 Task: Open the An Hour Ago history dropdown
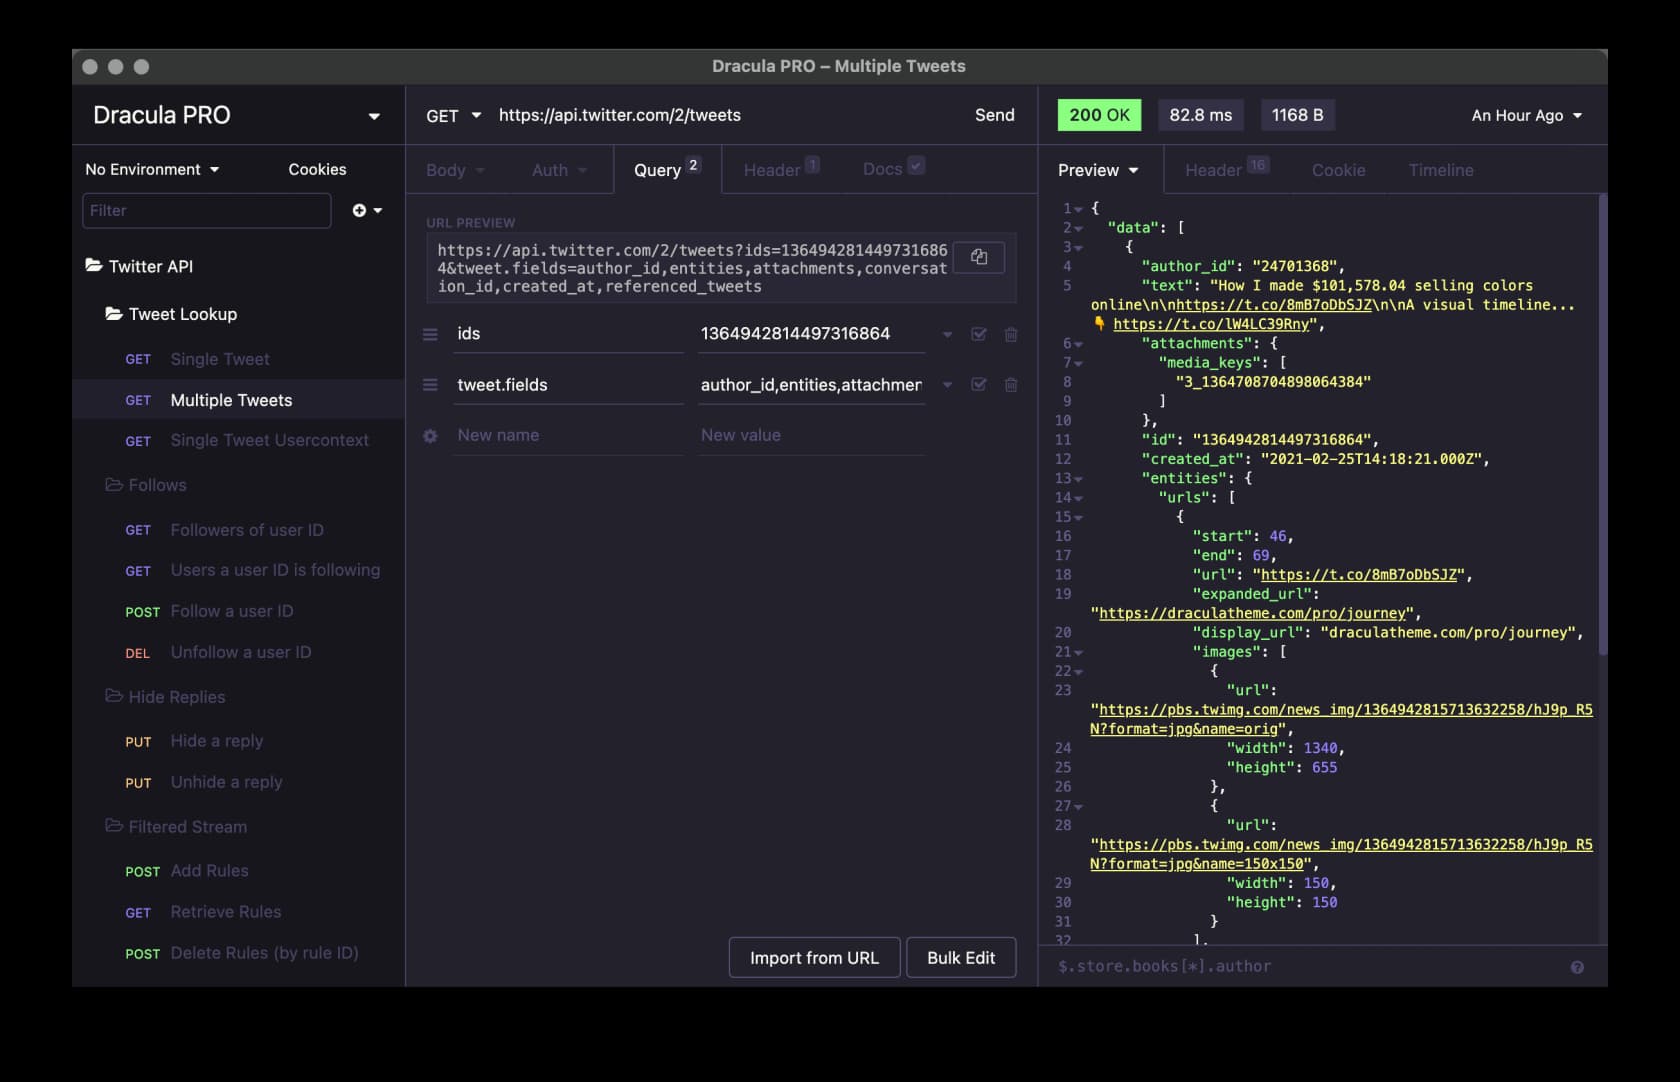point(1526,116)
